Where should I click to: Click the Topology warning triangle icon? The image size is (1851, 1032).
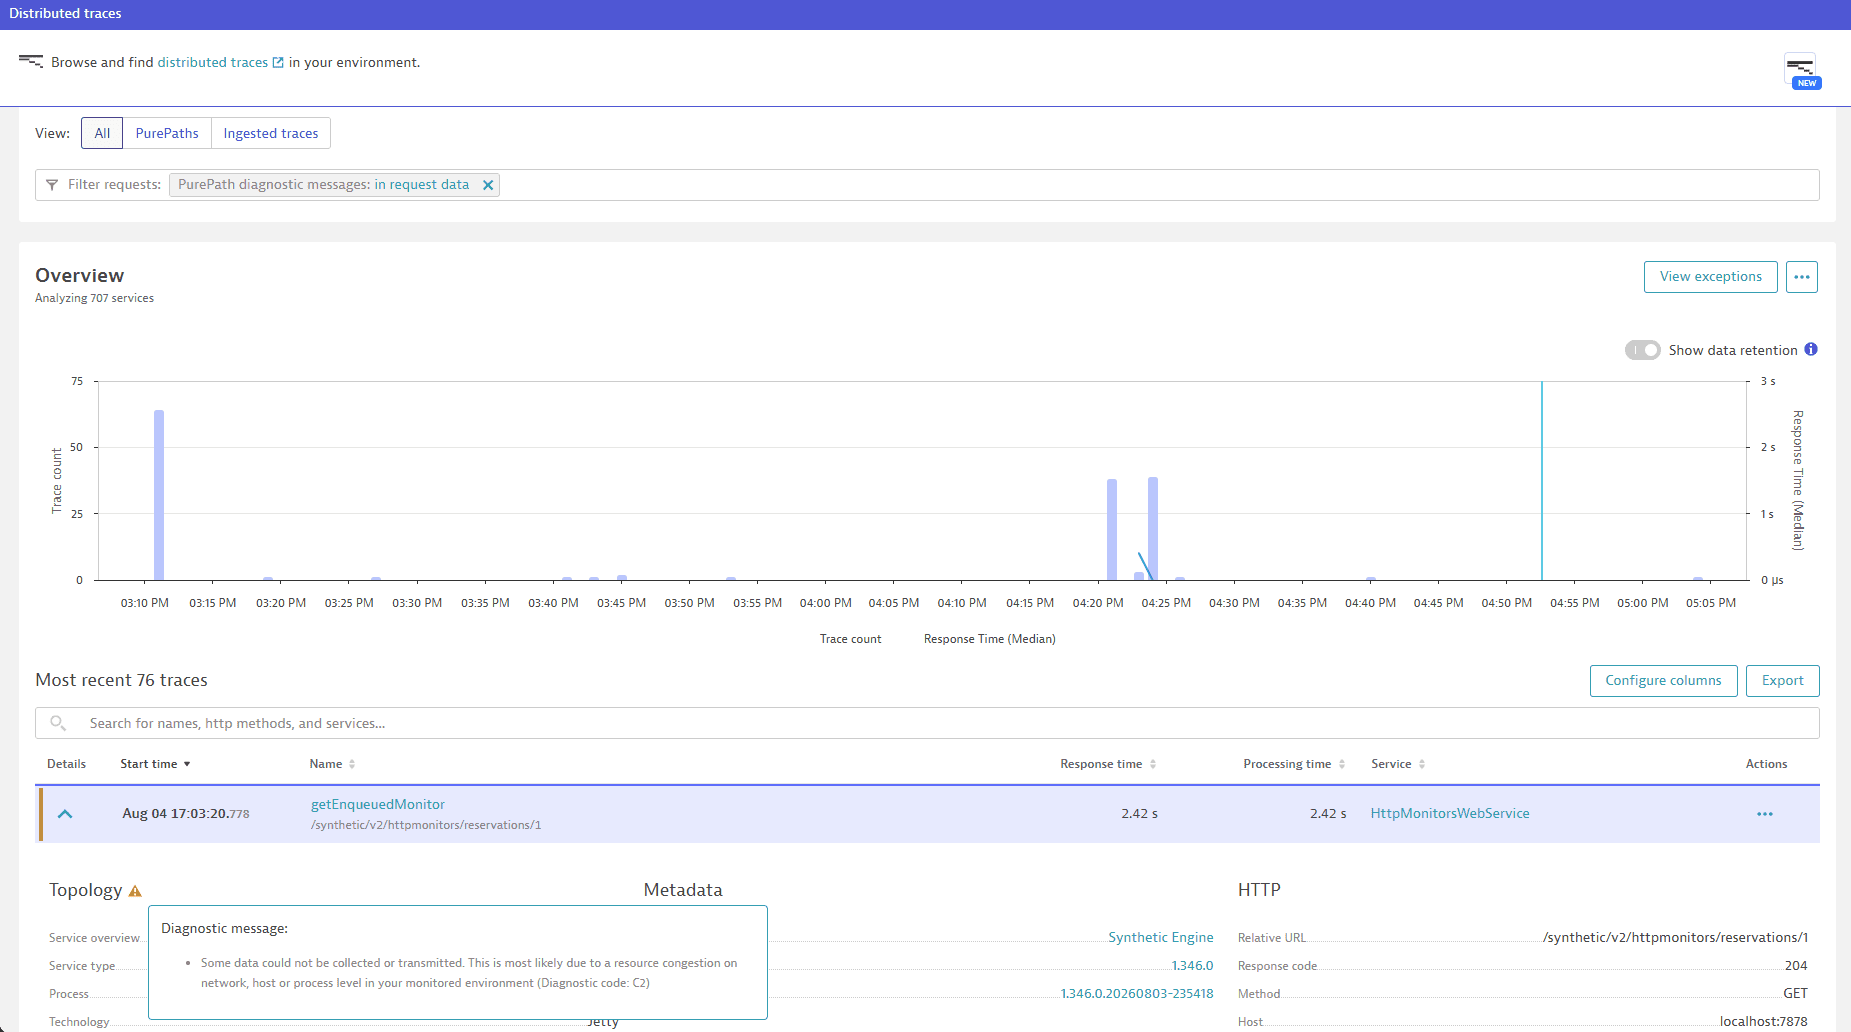pyautogui.click(x=135, y=891)
